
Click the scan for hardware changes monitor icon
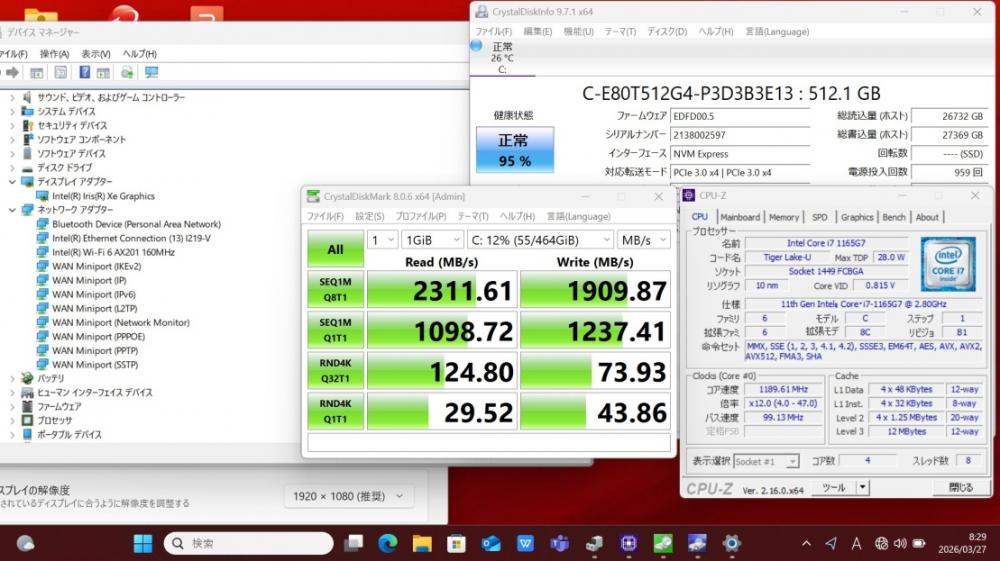pos(152,73)
